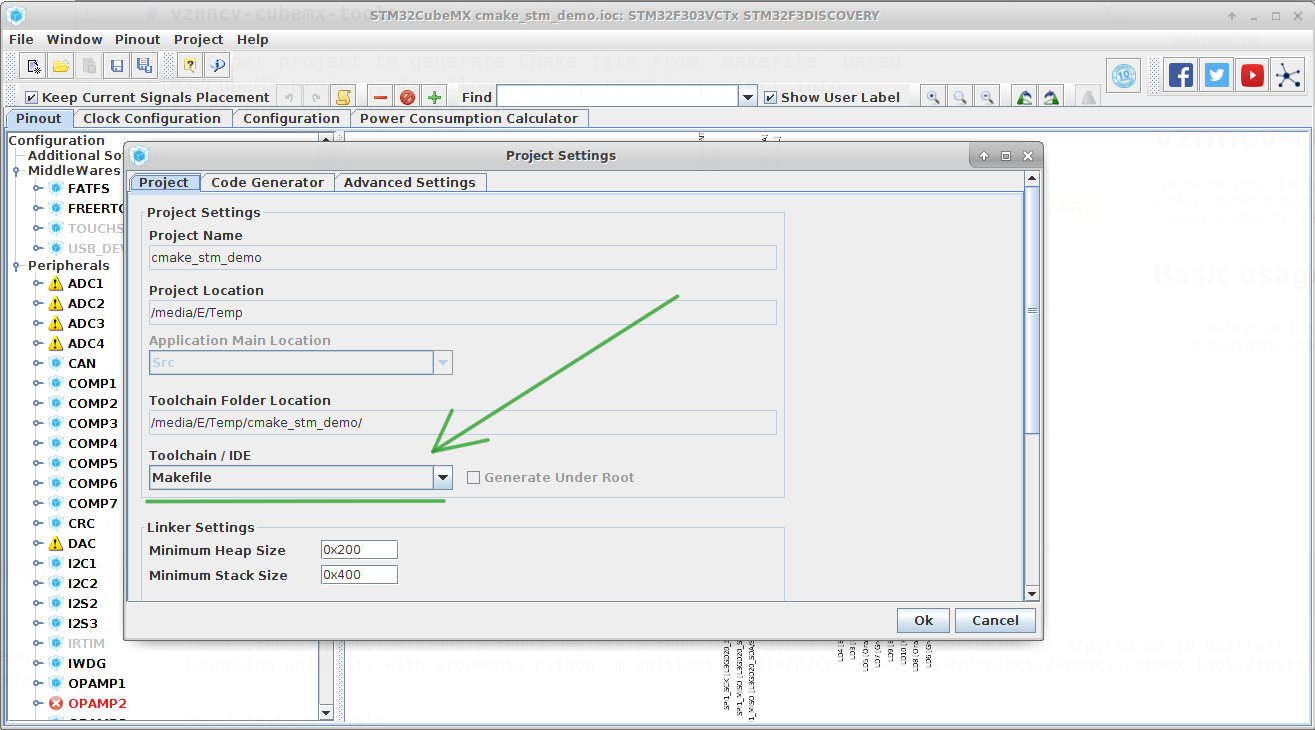
Task: Open the YouTube link icon
Action: point(1252,75)
